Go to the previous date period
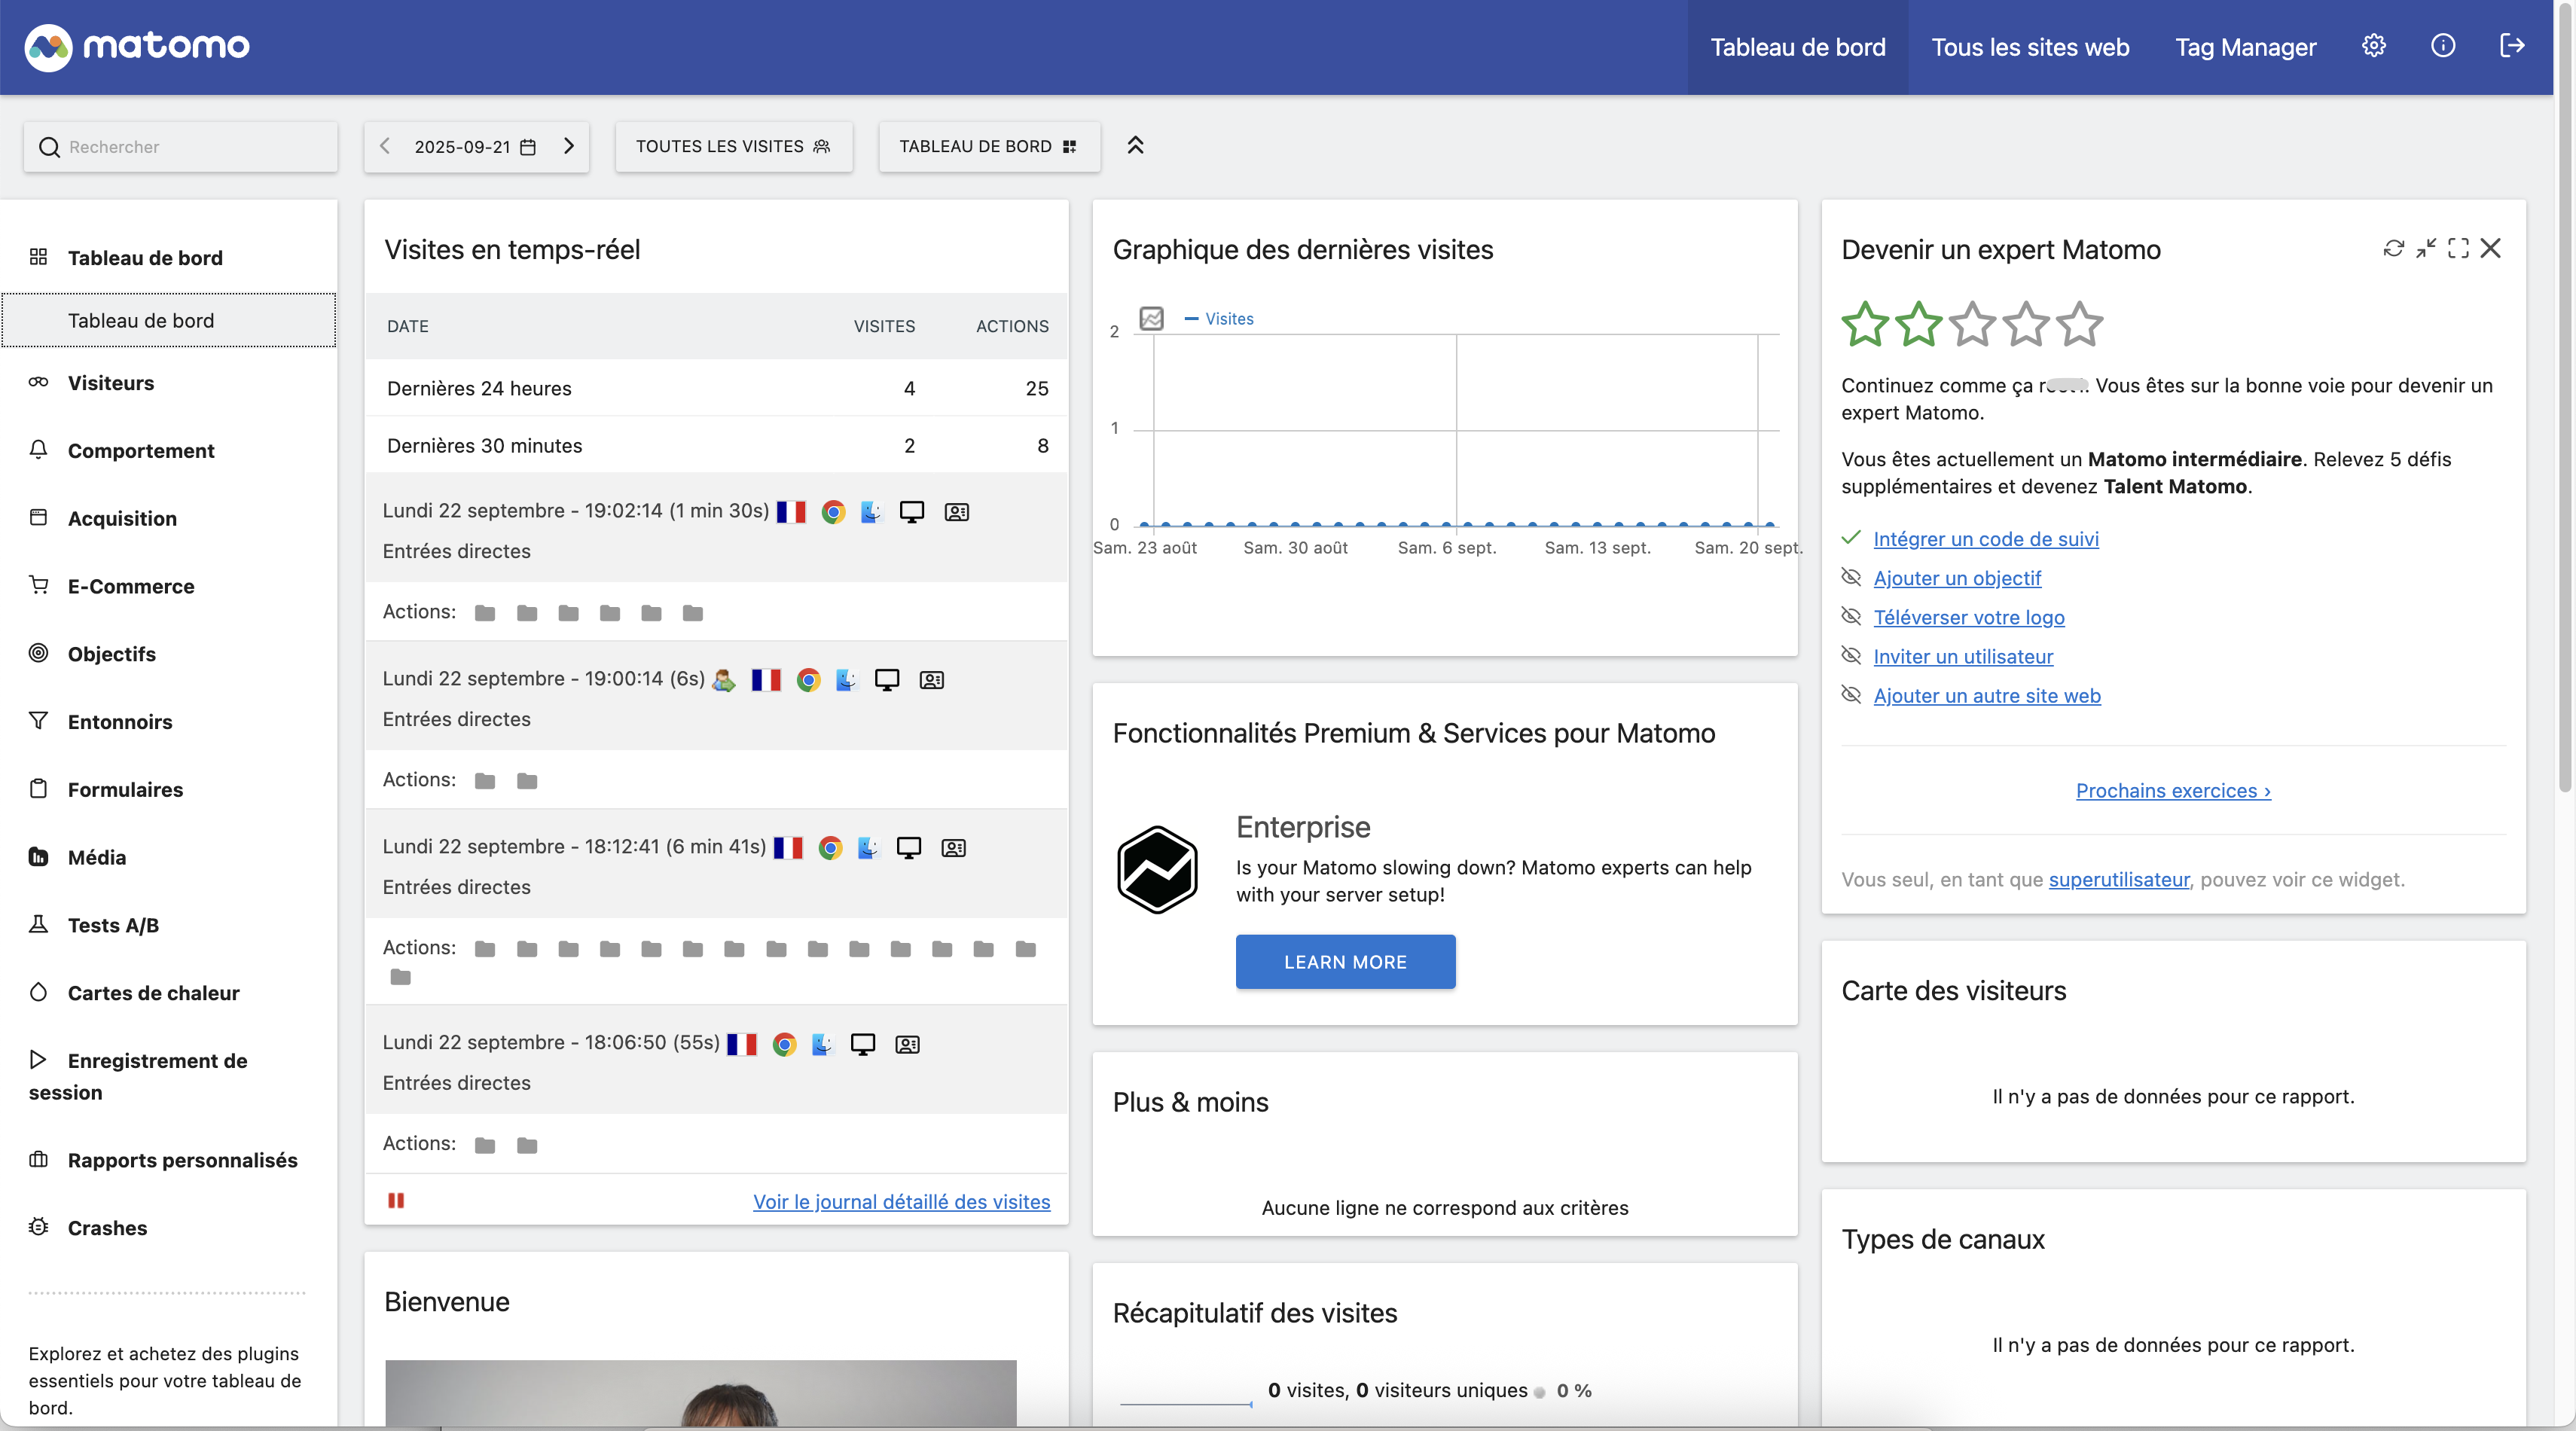 point(385,147)
